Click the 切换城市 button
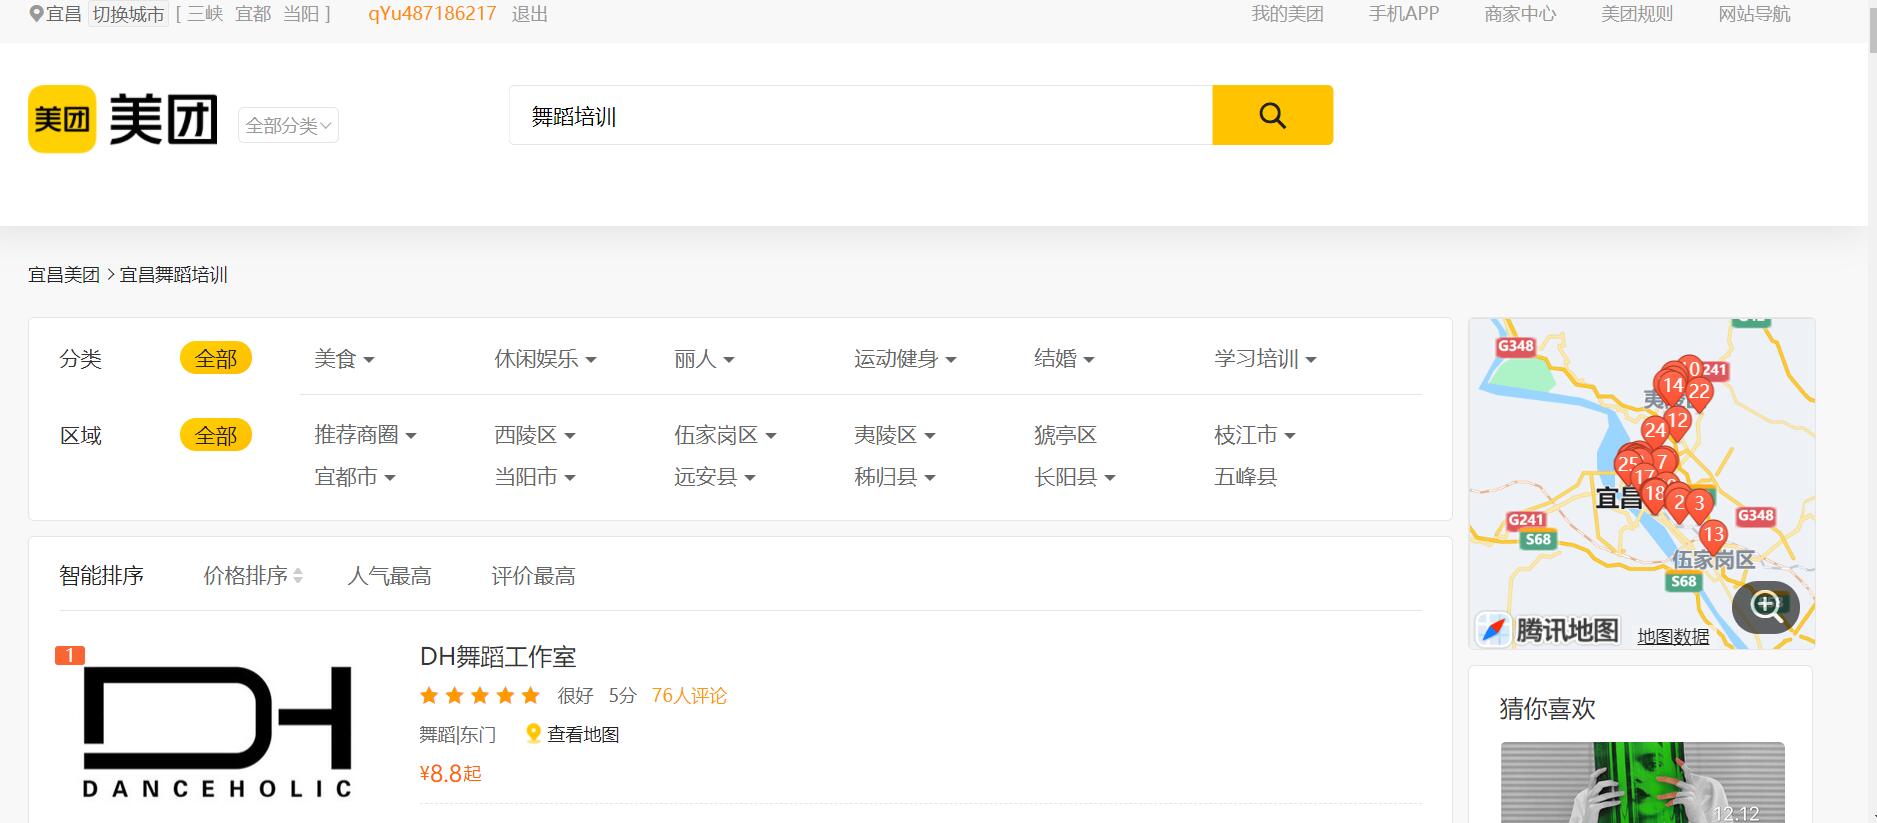This screenshot has height=823, width=1877. tap(128, 14)
